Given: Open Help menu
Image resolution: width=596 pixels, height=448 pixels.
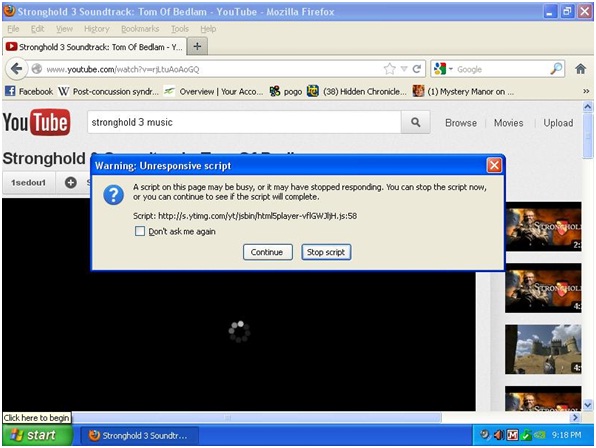Looking at the screenshot, I should [208, 29].
